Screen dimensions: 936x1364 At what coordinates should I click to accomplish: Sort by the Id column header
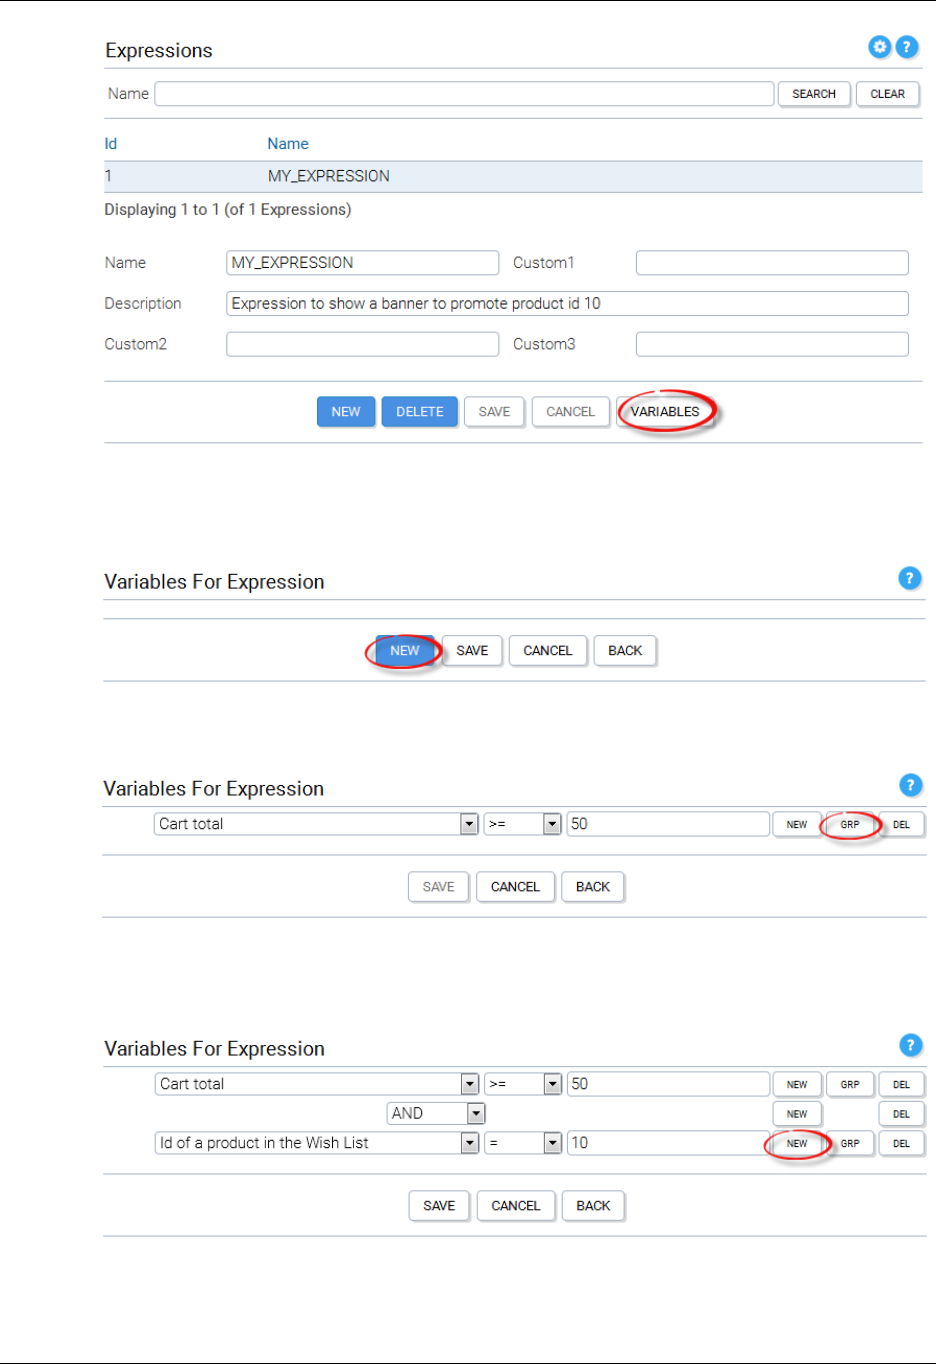(111, 144)
